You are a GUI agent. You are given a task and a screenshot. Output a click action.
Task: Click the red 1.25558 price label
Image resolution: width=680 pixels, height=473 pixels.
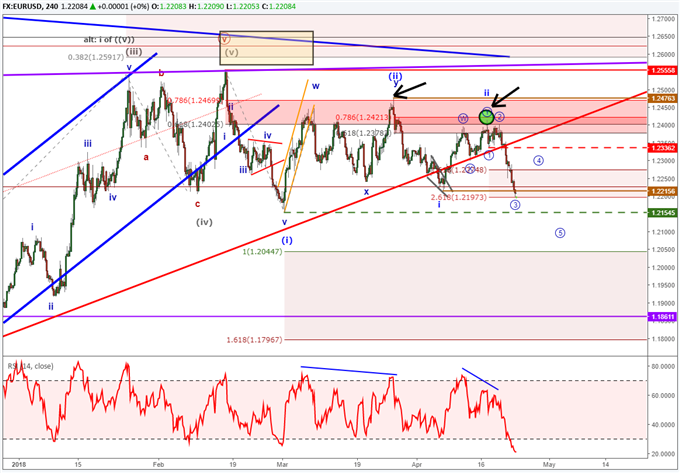[x=662, y=70]
